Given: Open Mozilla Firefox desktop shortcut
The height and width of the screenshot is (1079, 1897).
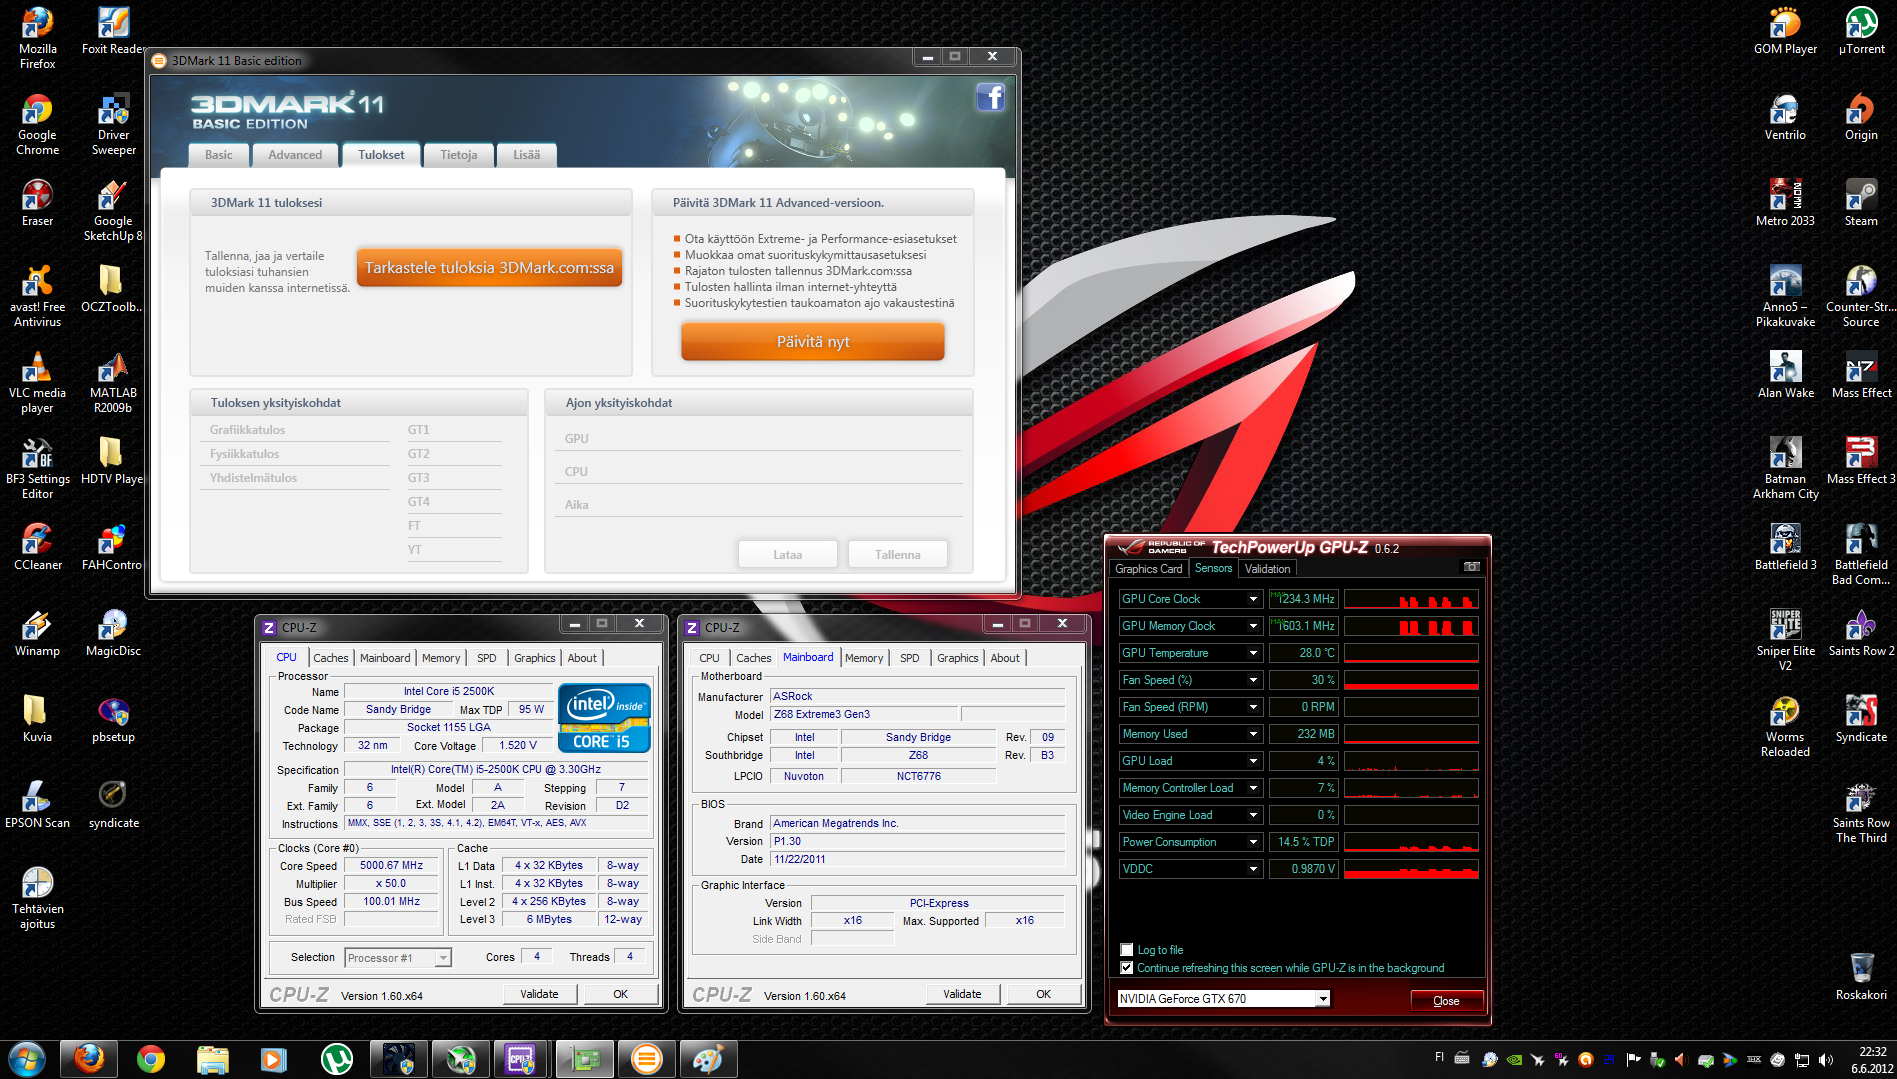Looking at the screenshot, I should click(x=38, y=38).
